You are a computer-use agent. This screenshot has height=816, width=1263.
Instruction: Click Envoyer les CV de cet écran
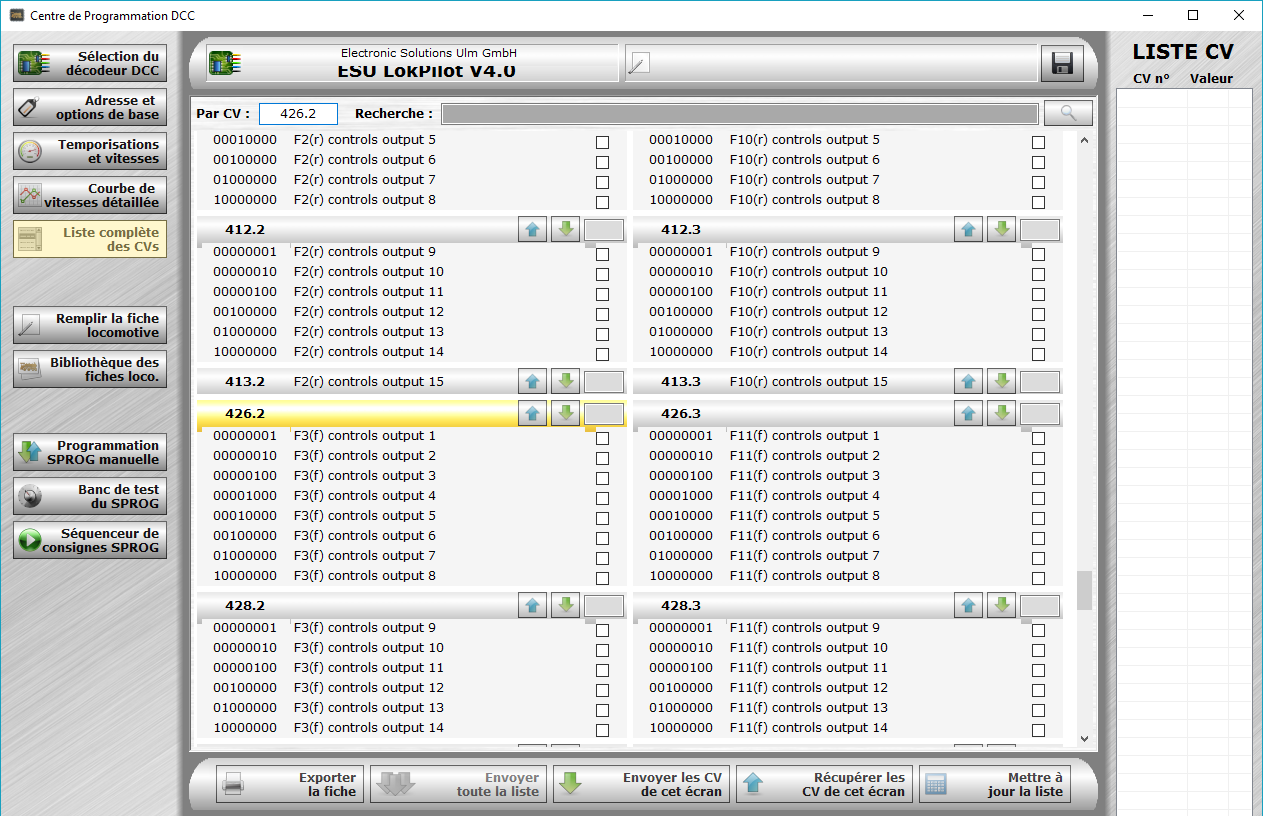click(x=642, y=785)
